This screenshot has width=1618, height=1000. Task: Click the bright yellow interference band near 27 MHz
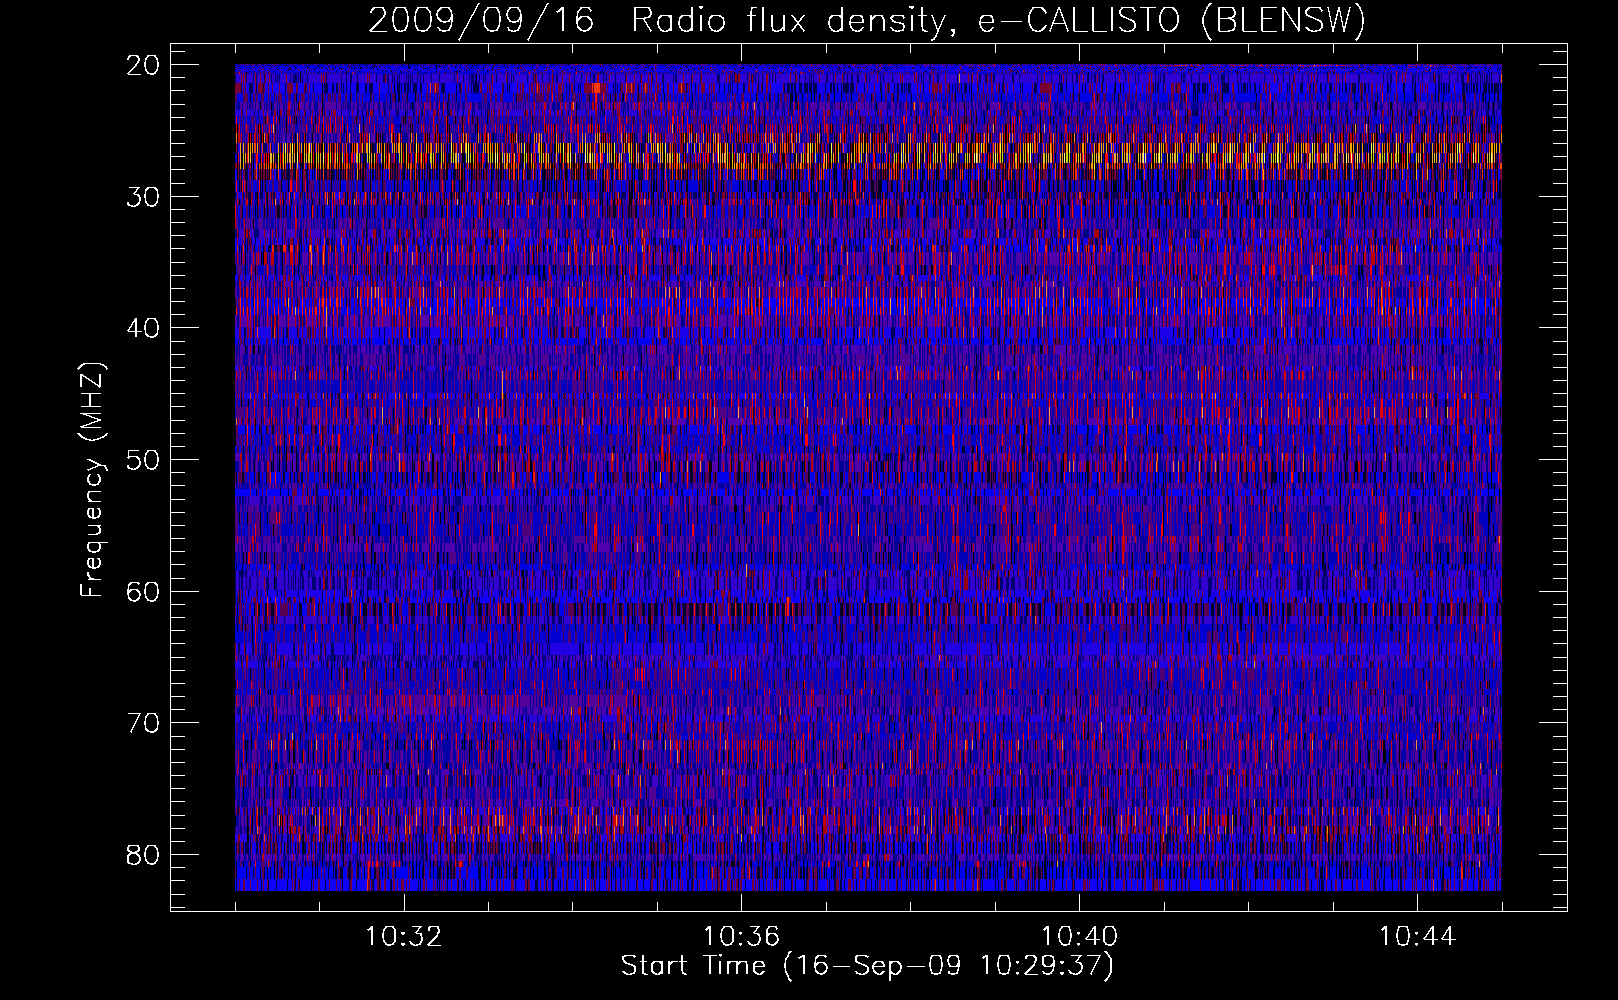[x=868, y=154]
